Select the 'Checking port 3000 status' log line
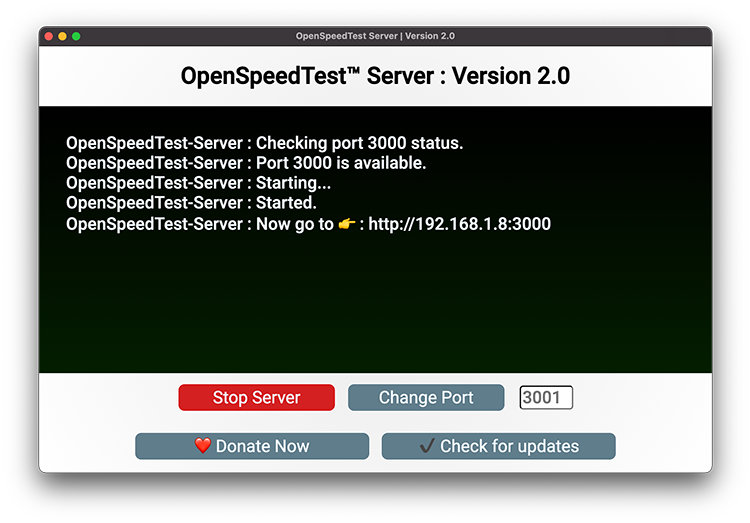Image resolution: width=750 pixels, height=523 pixels. [264, 143]
